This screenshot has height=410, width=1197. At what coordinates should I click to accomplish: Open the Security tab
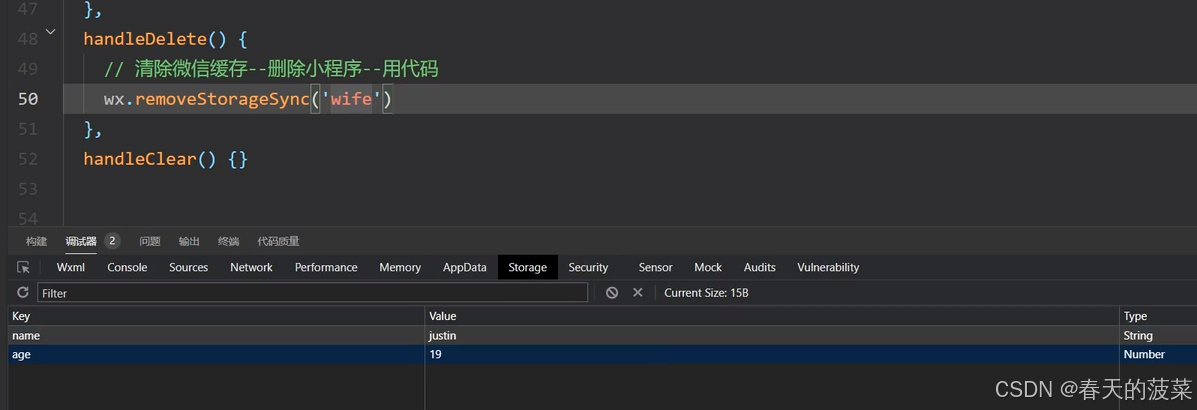588,267
